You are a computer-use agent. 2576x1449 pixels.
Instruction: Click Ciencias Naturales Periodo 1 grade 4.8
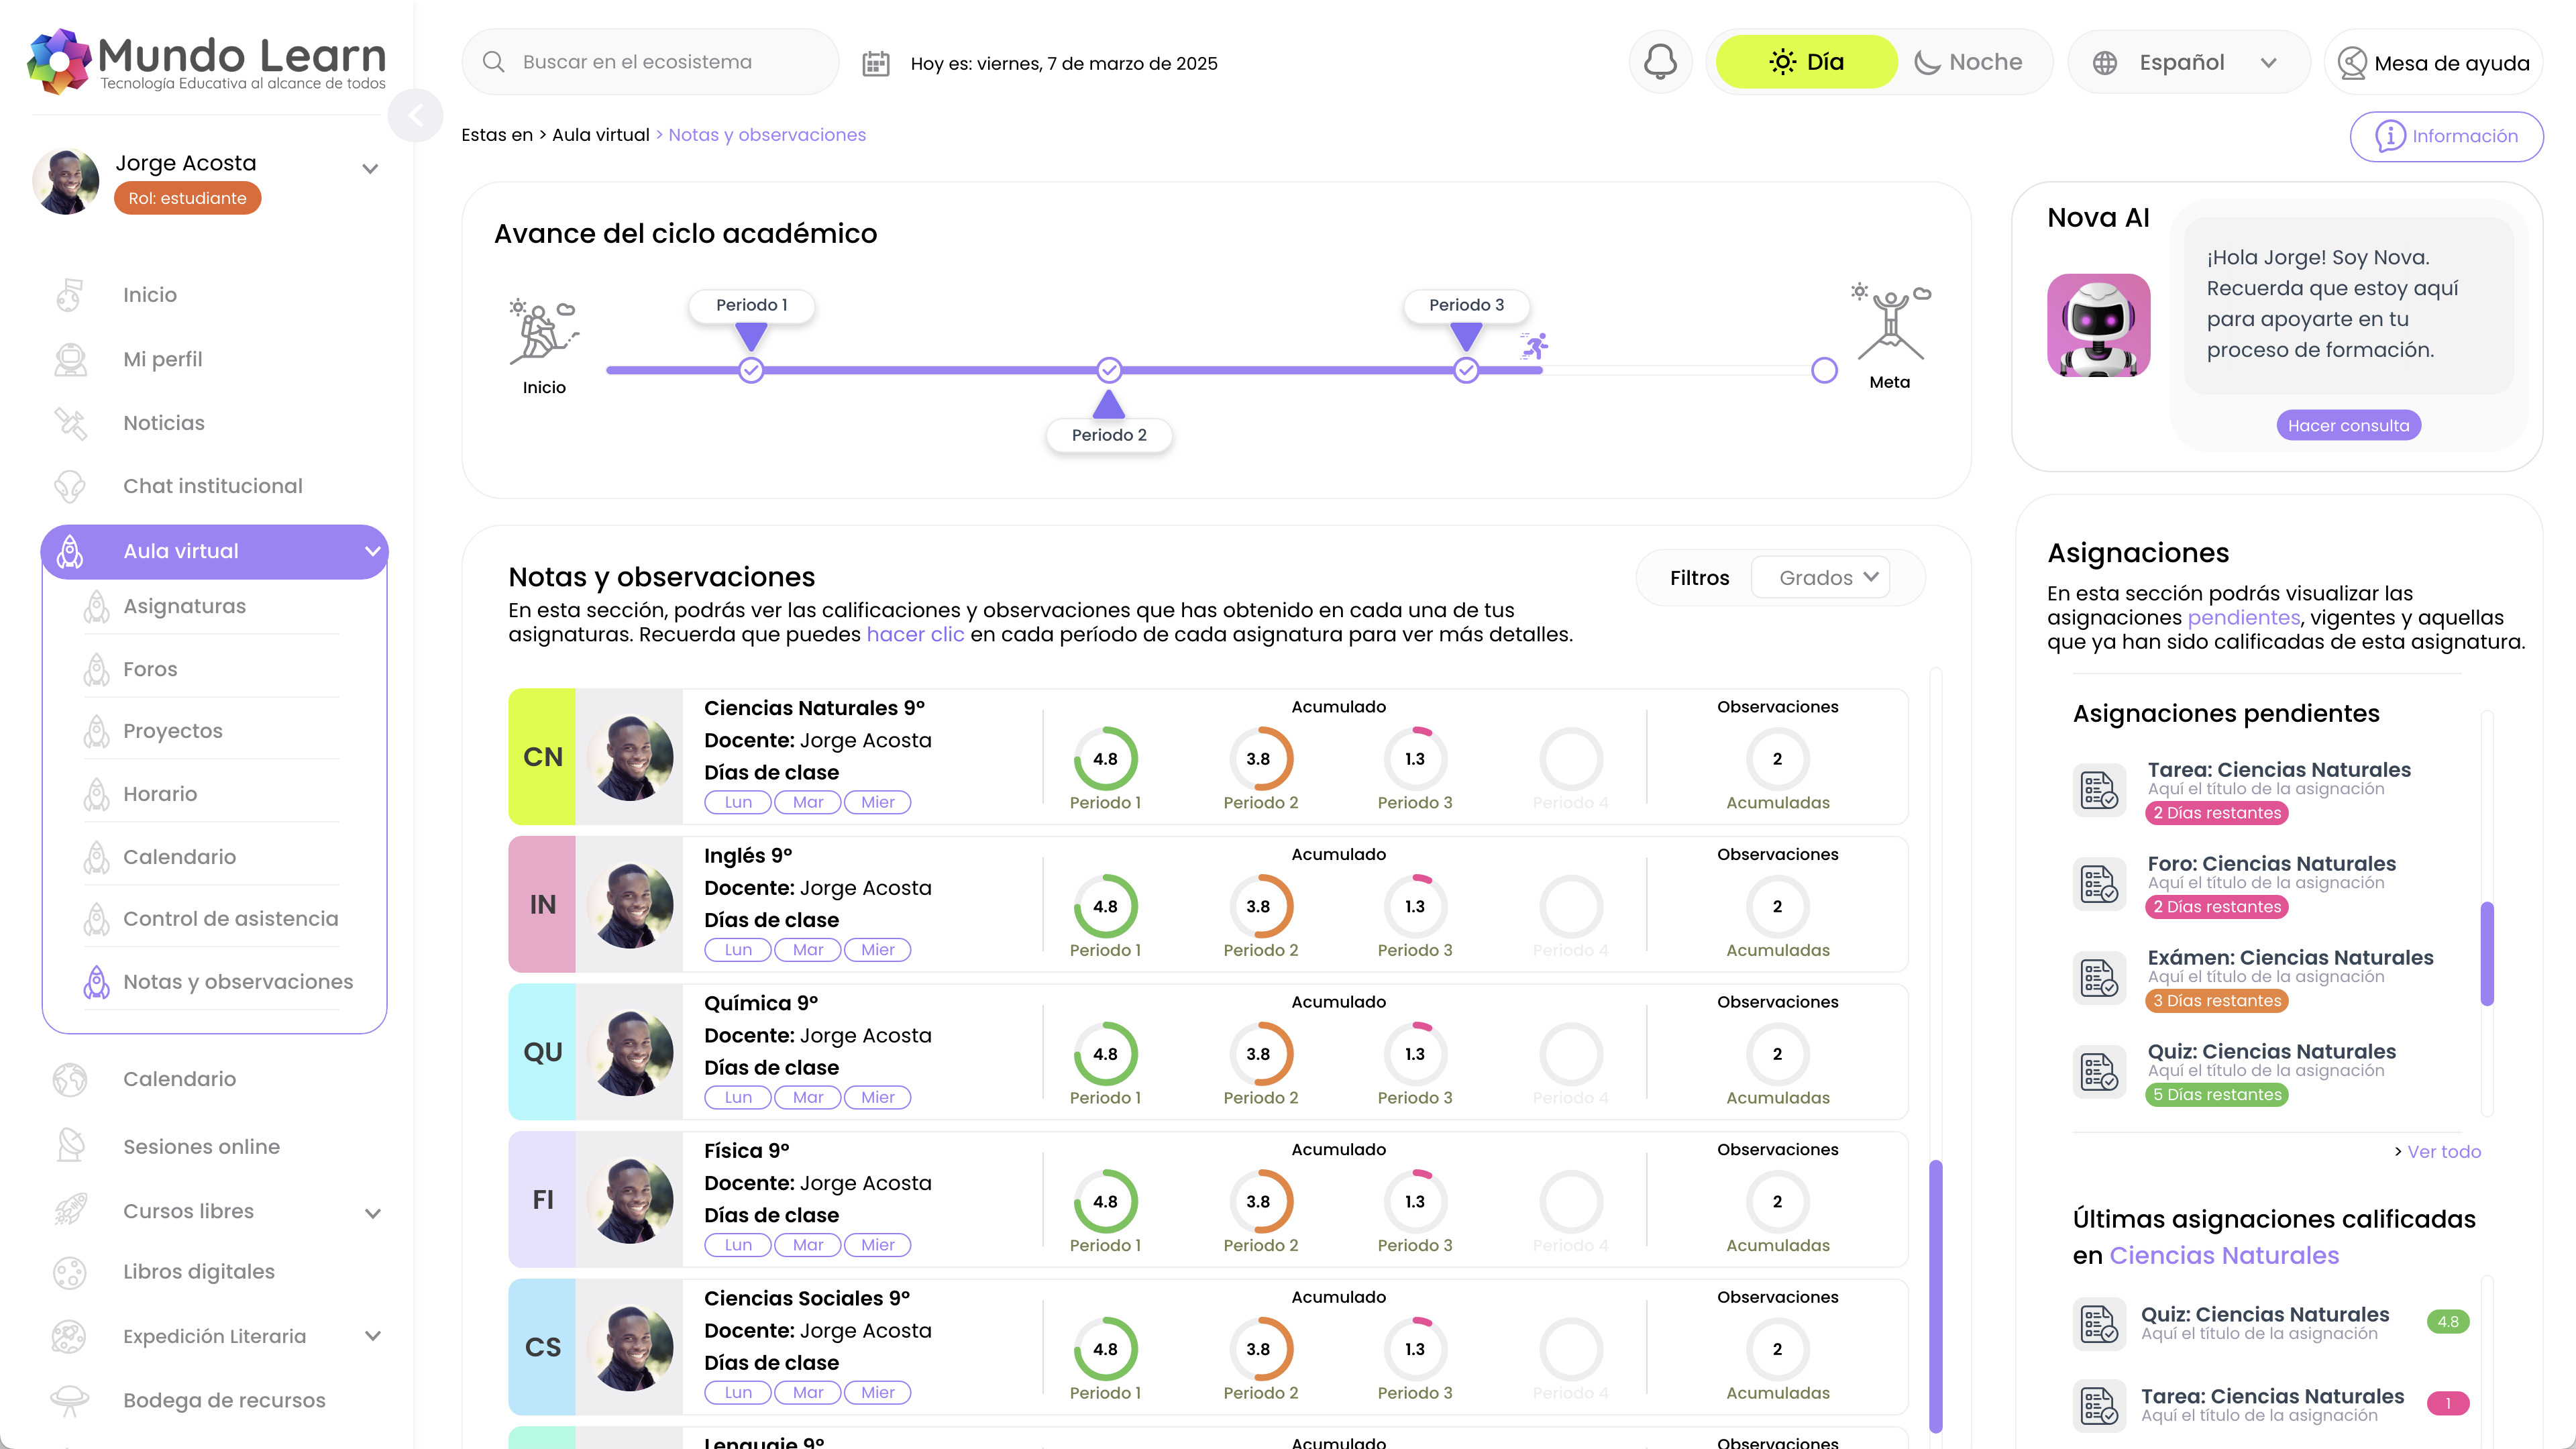pyautogui.click(x=1105, y=759)
